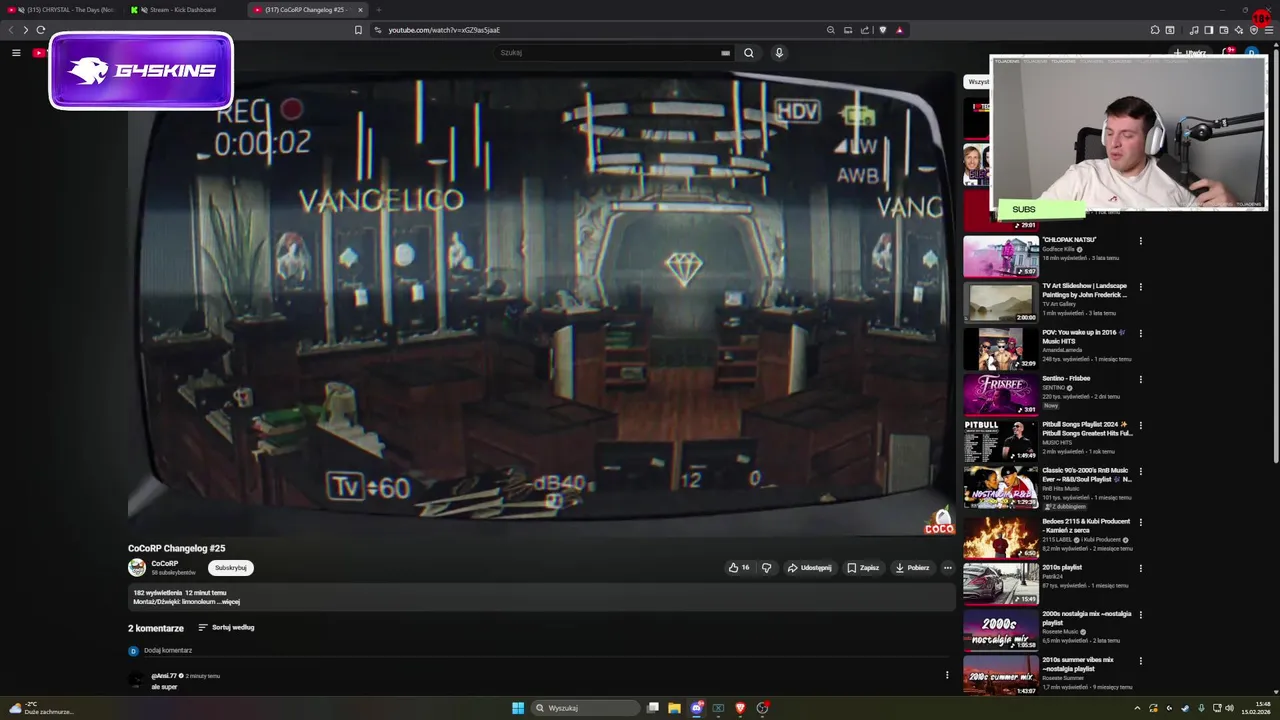Zoom out with address bar magnifier icon
The image size is (1280, 720).
830,30
